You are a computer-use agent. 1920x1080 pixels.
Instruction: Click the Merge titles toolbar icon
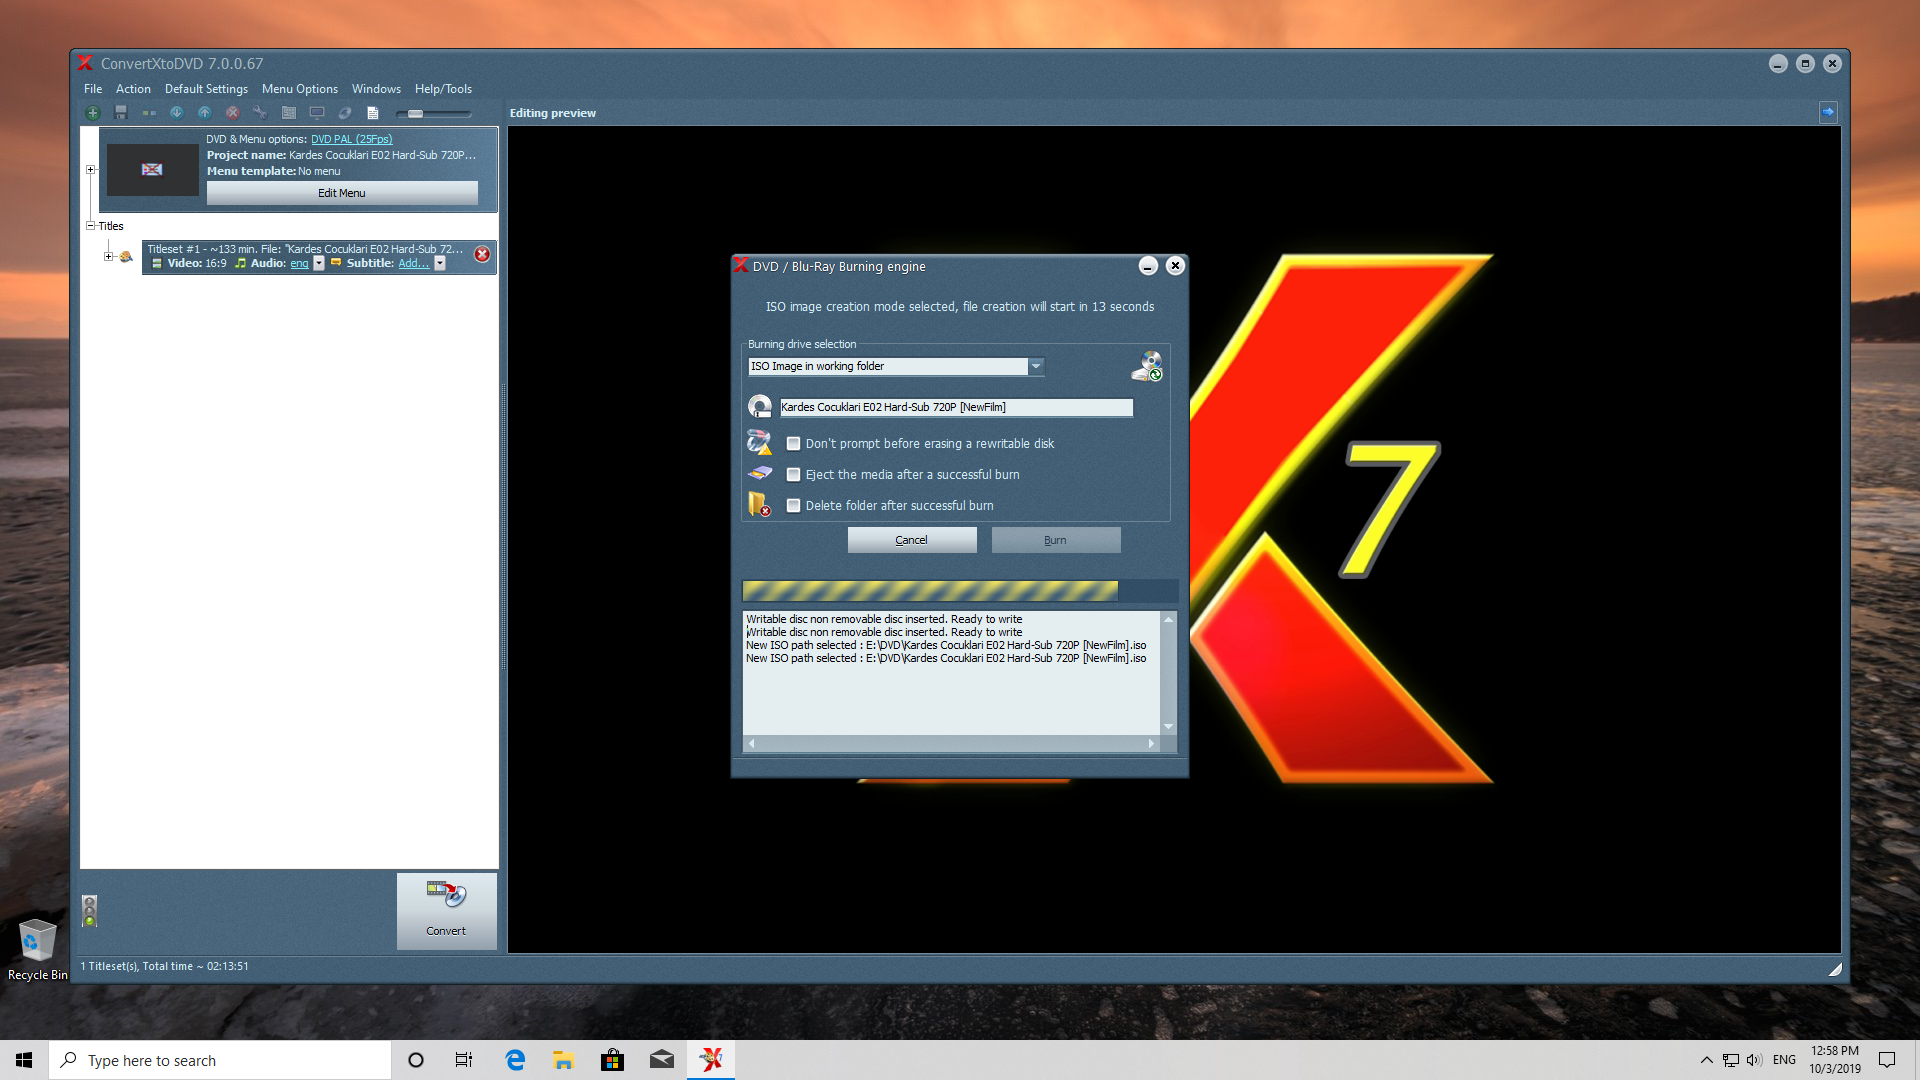149,113
